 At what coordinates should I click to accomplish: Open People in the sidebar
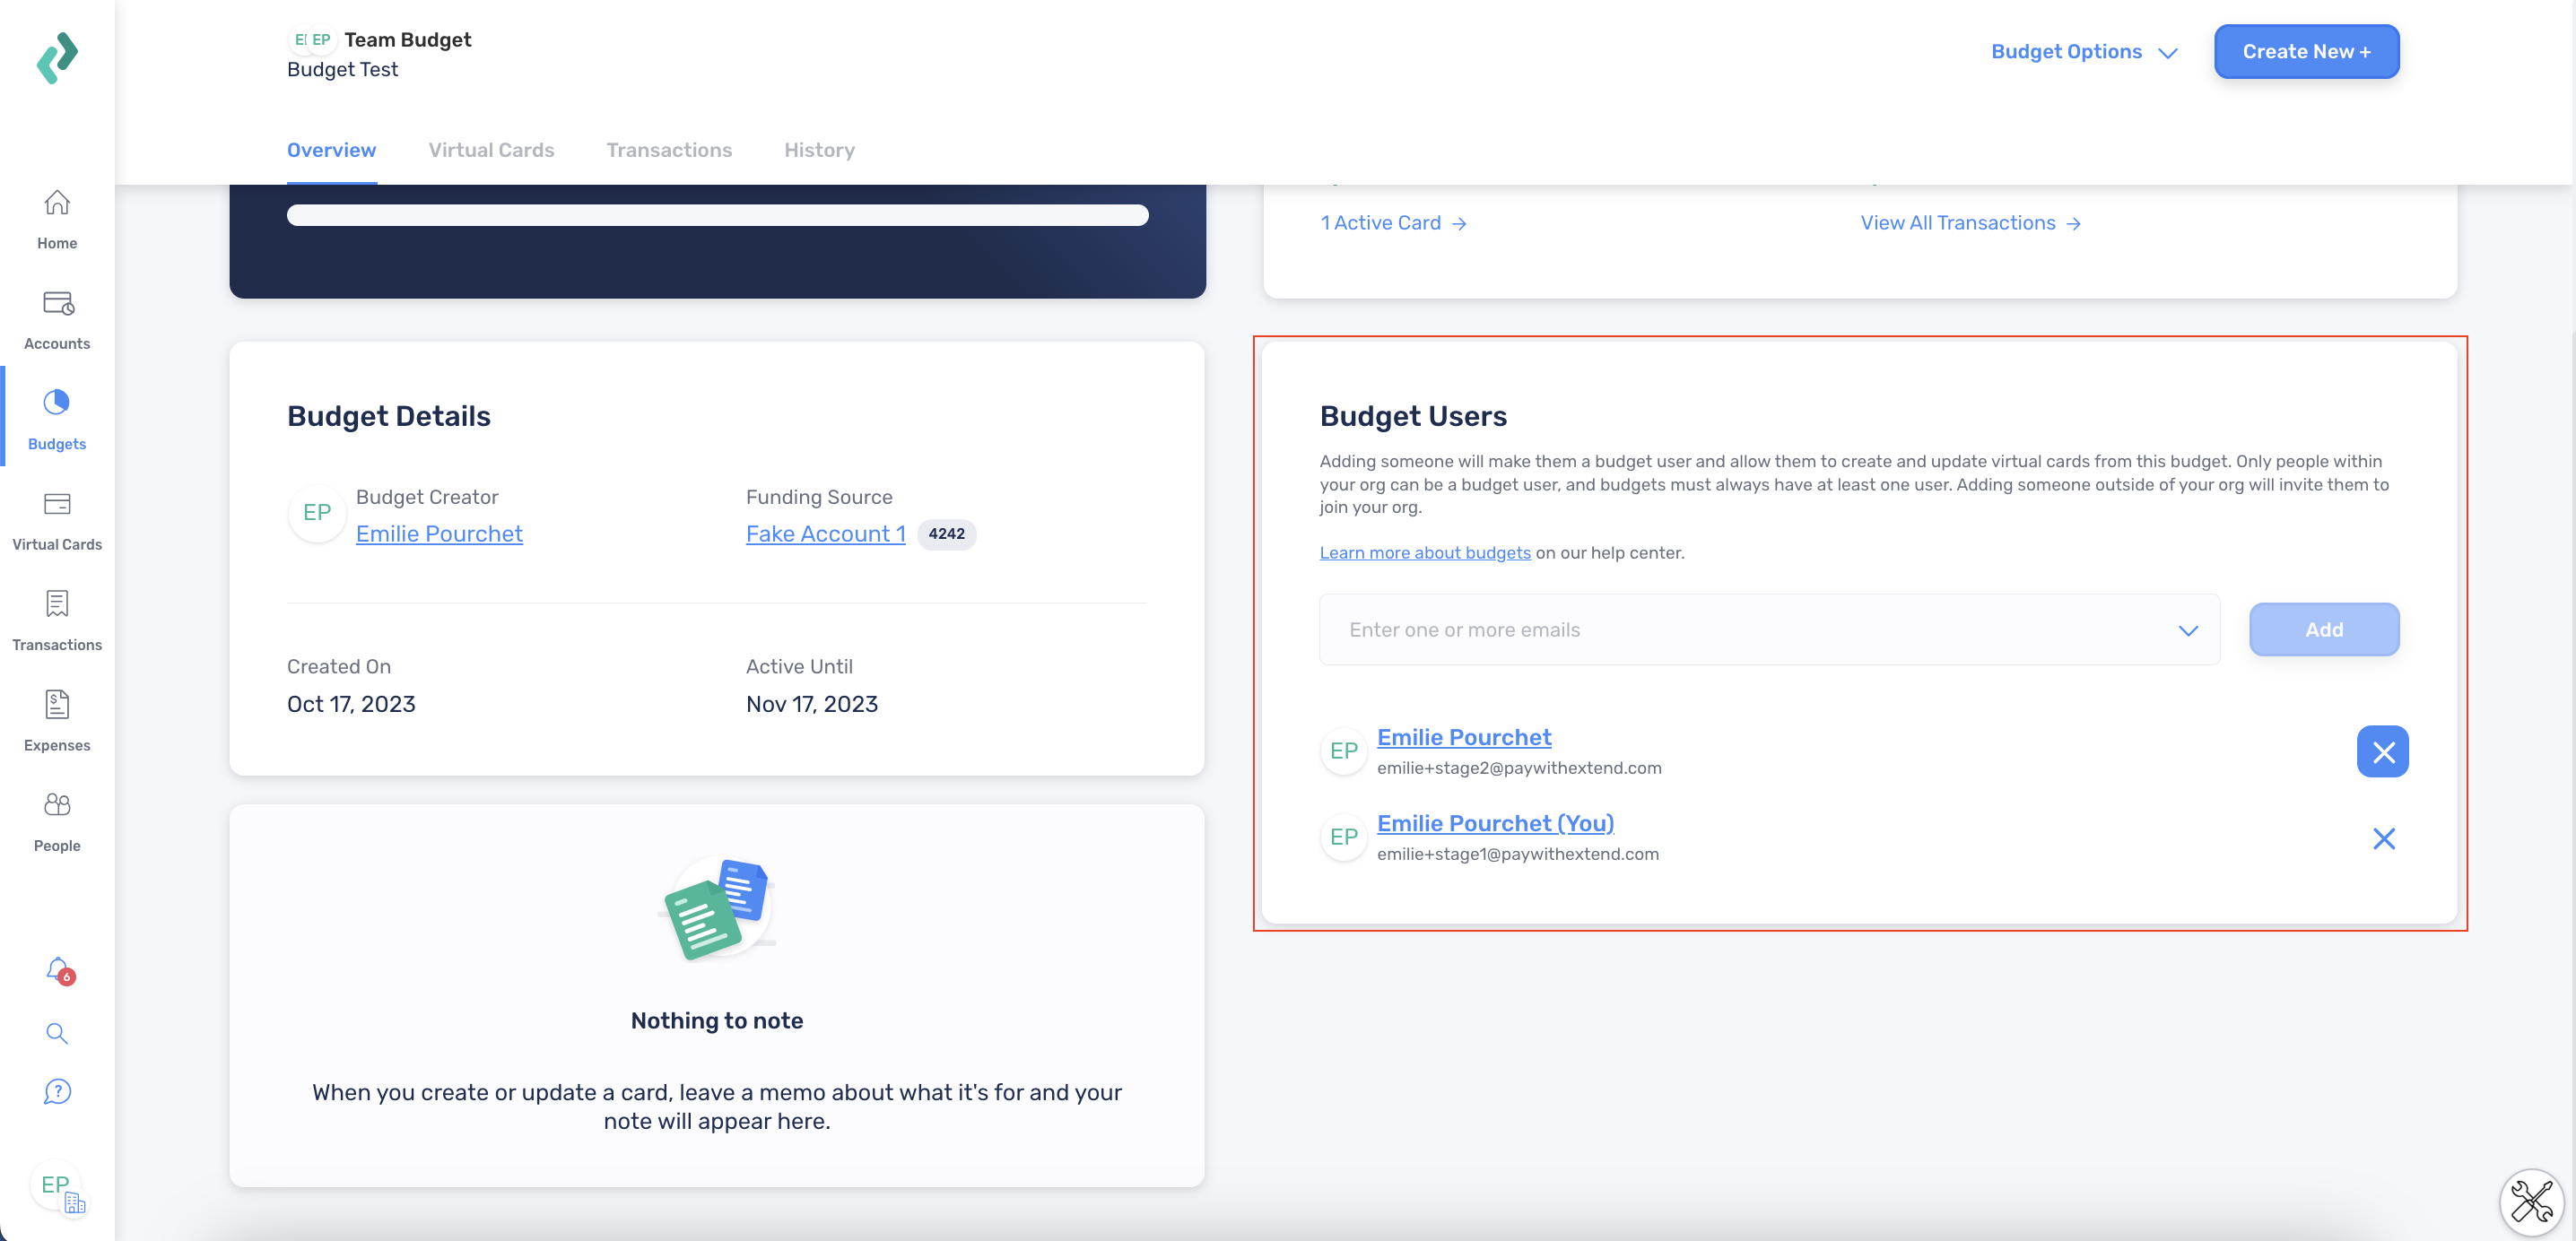coord(57,822)
